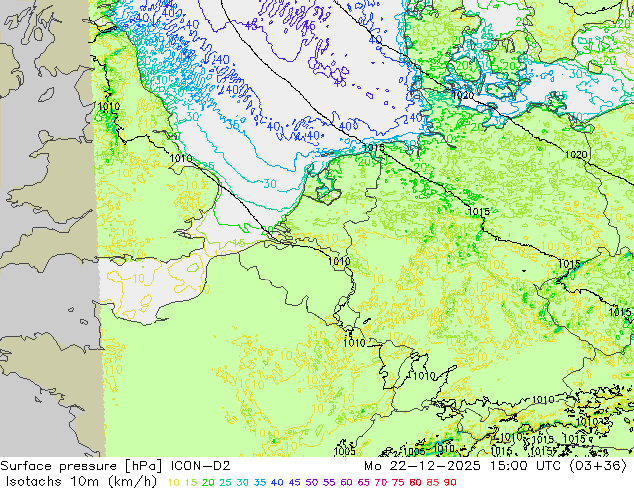Click the light blue "35" legend value
The width and height of the screenshot is (634, 490).
pyautogui.click(x=260, y=482)
